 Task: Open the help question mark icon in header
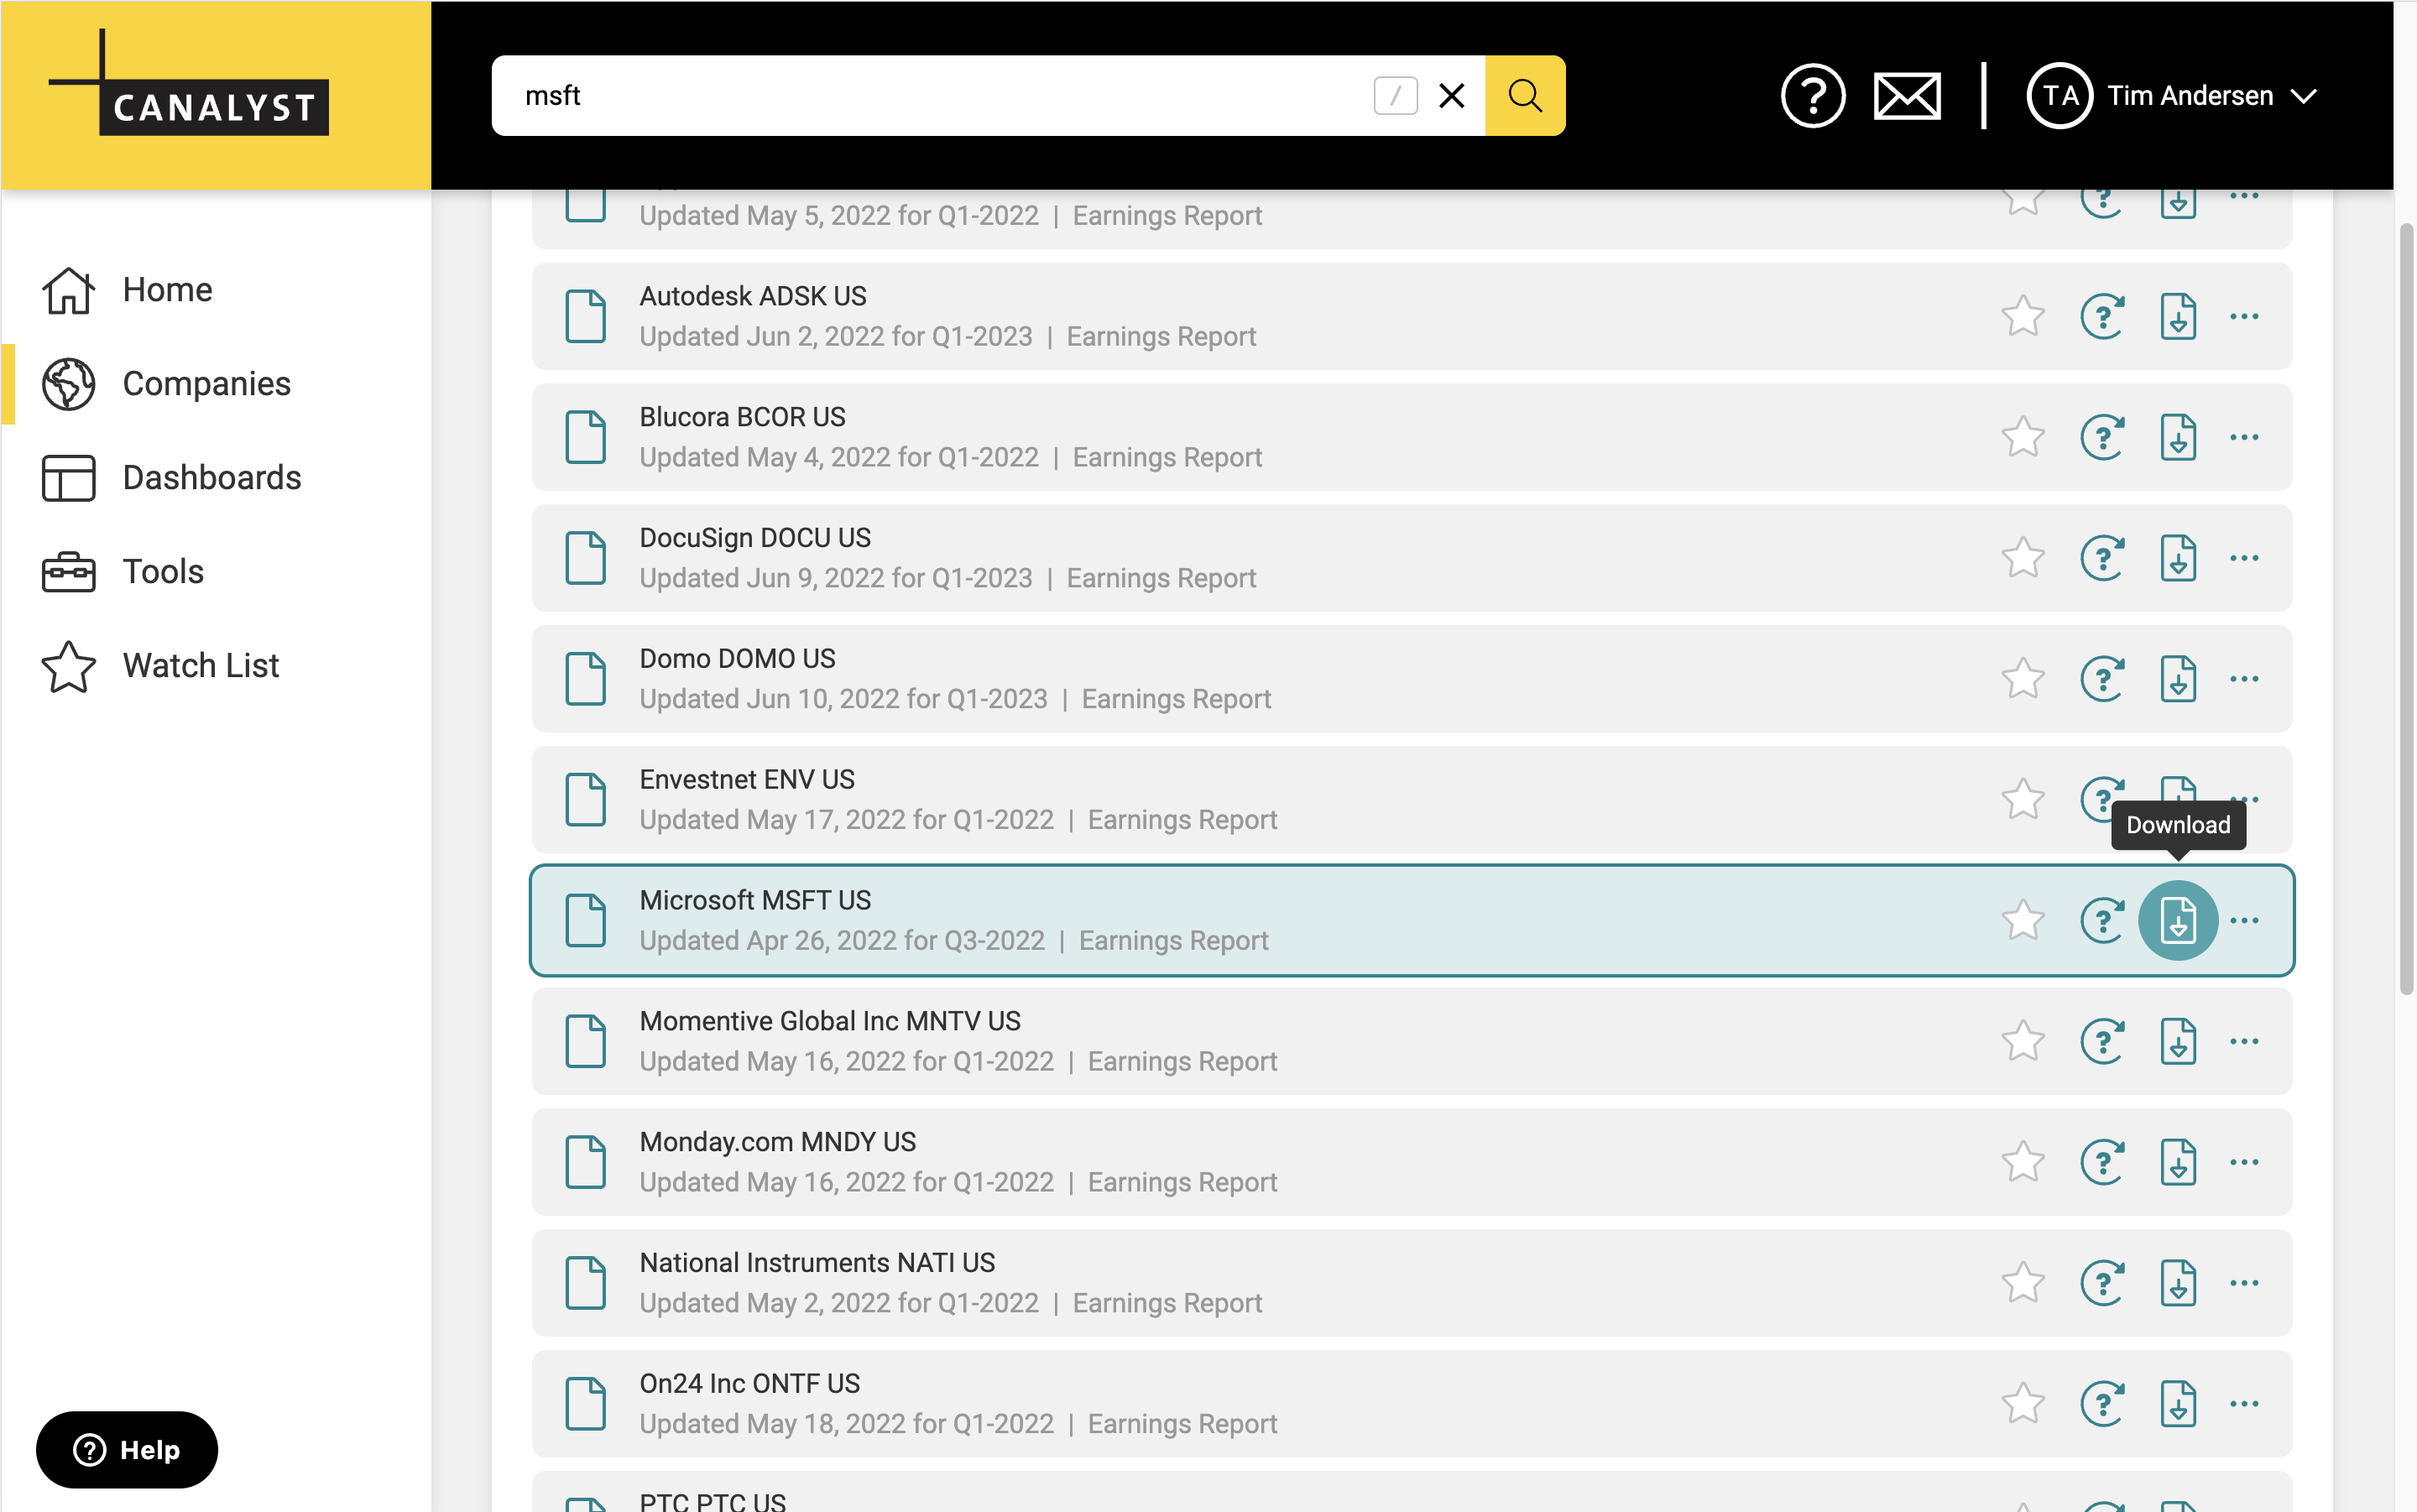coord(1812,96)
